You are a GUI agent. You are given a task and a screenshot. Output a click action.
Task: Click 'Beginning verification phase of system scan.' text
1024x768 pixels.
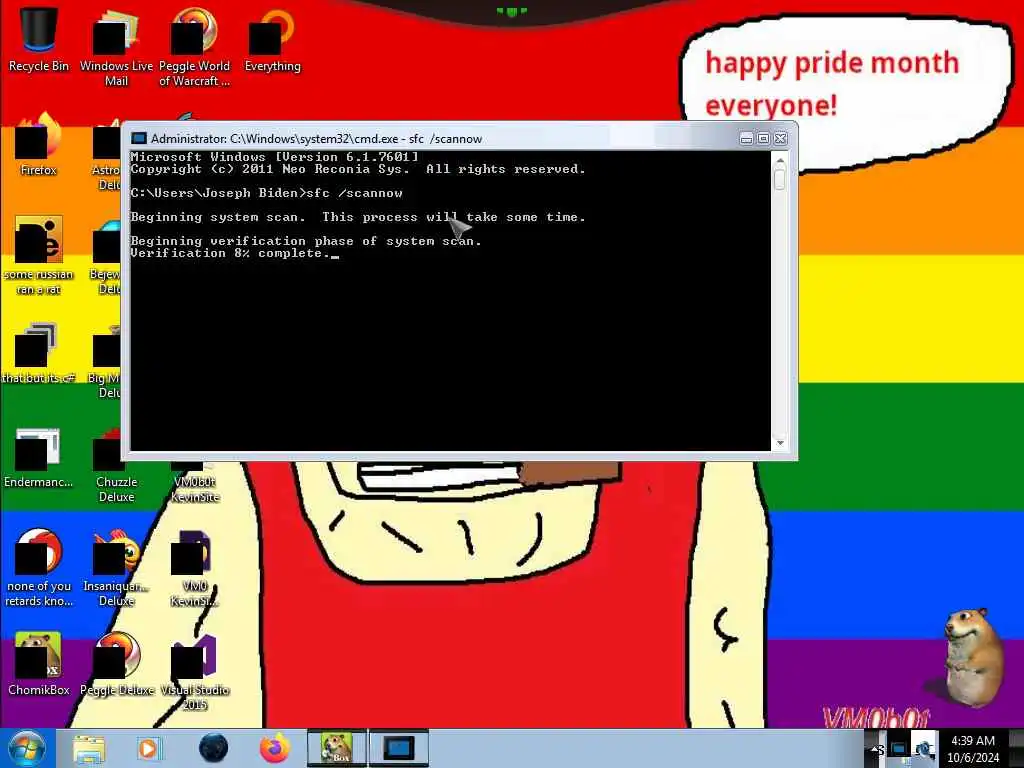pos(306,241)
